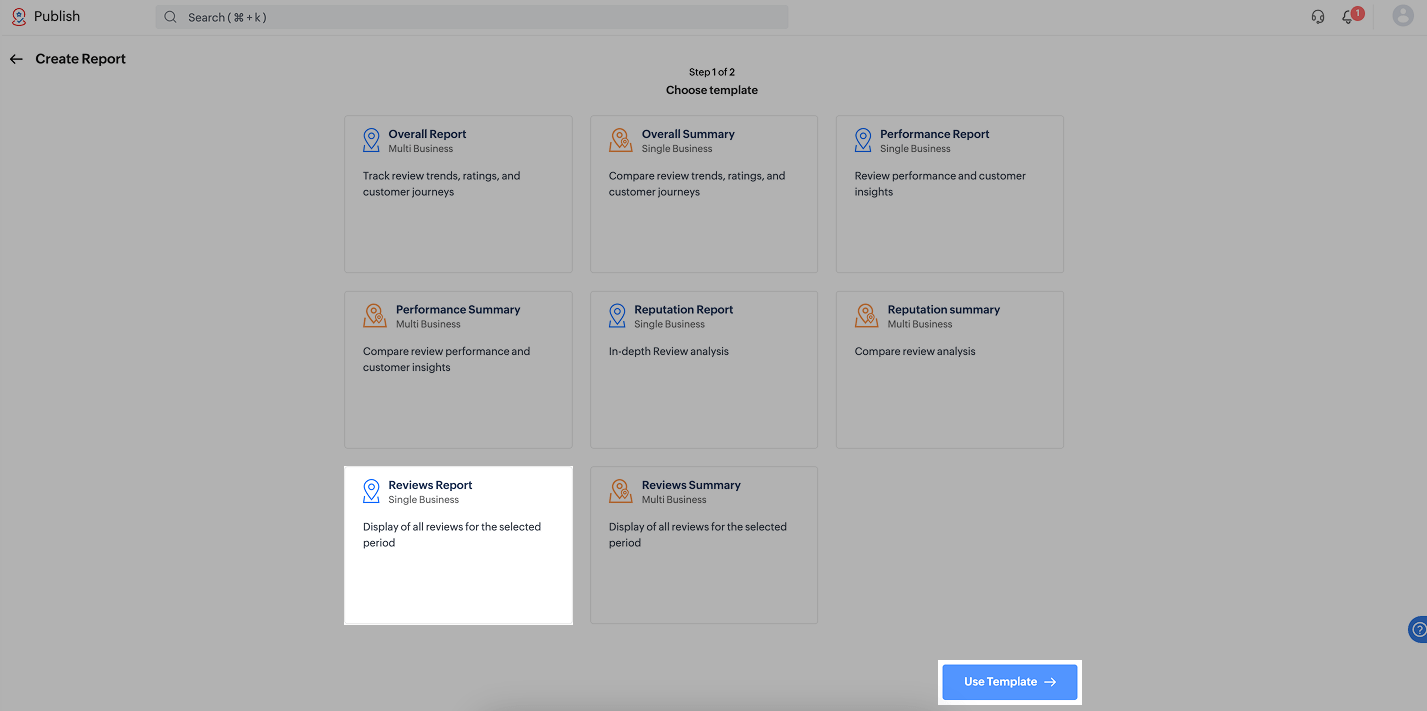Click the Reputation summary map icon
The width and height of the screenshot is (1427, 711).
867,316
